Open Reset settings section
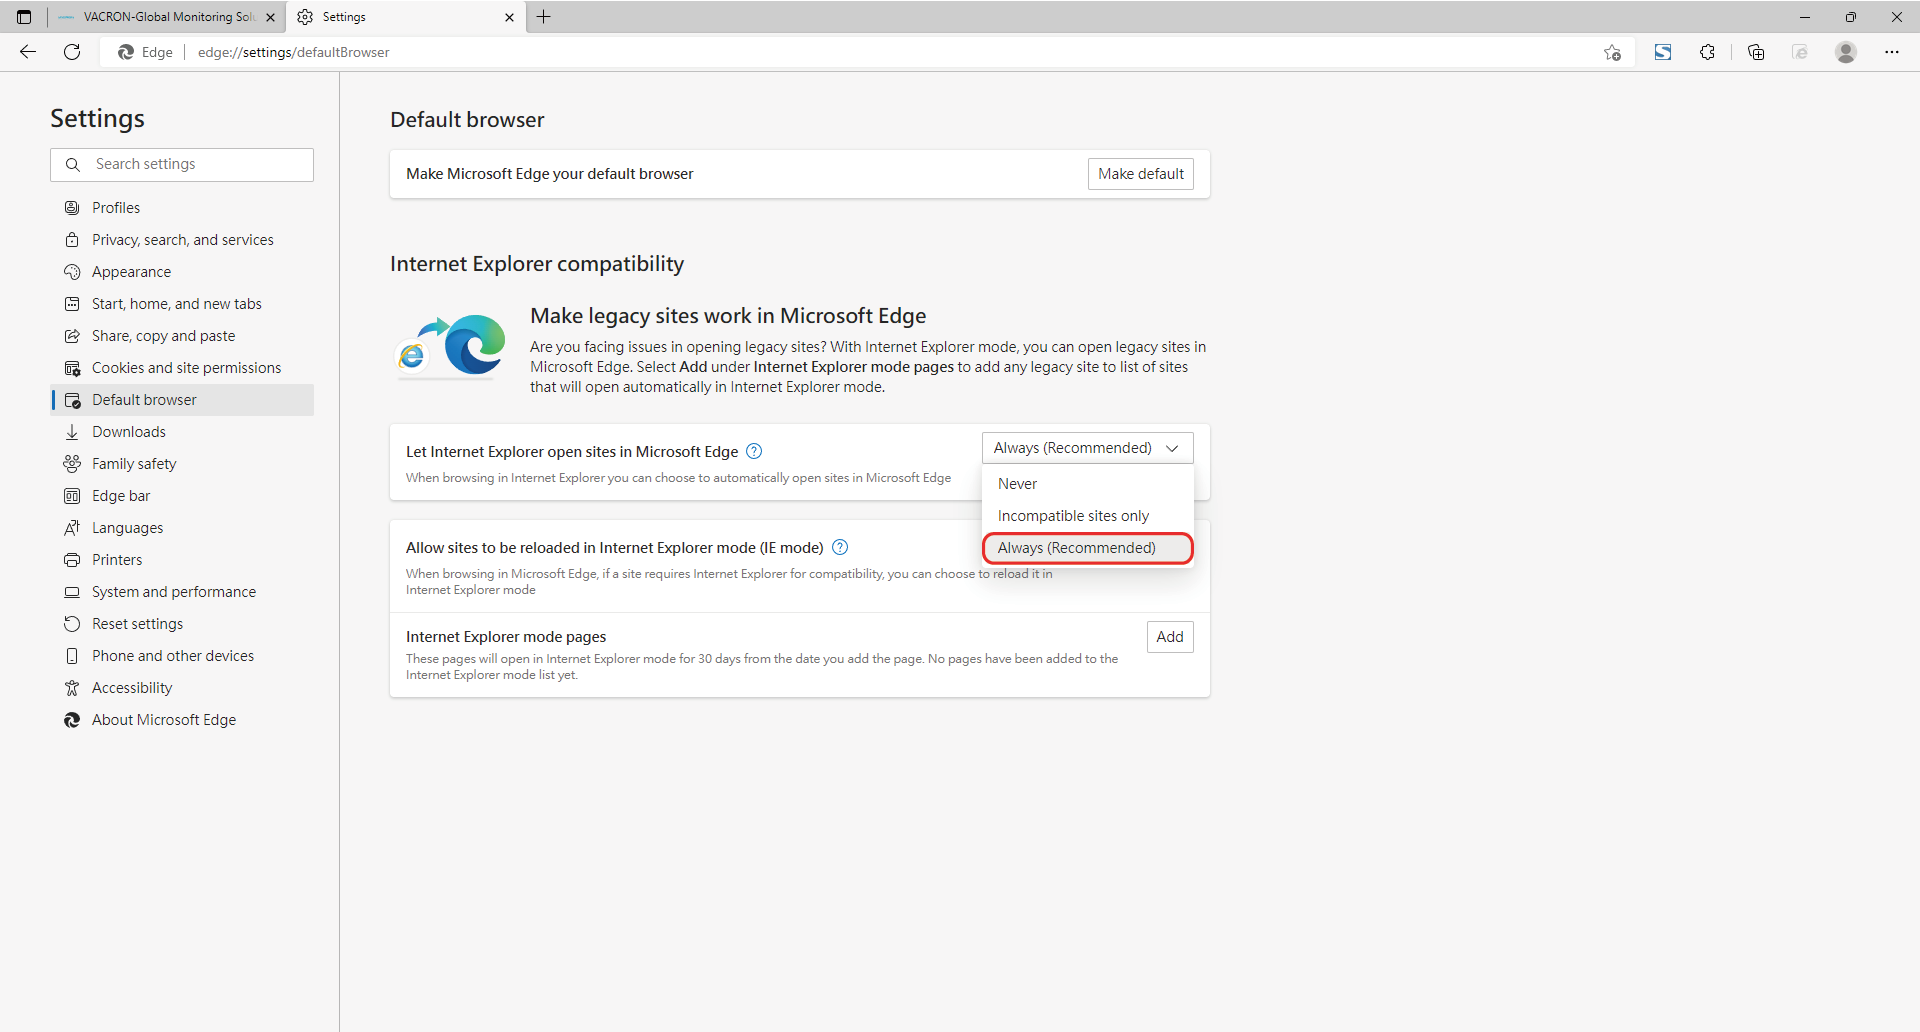 point(182,624)
